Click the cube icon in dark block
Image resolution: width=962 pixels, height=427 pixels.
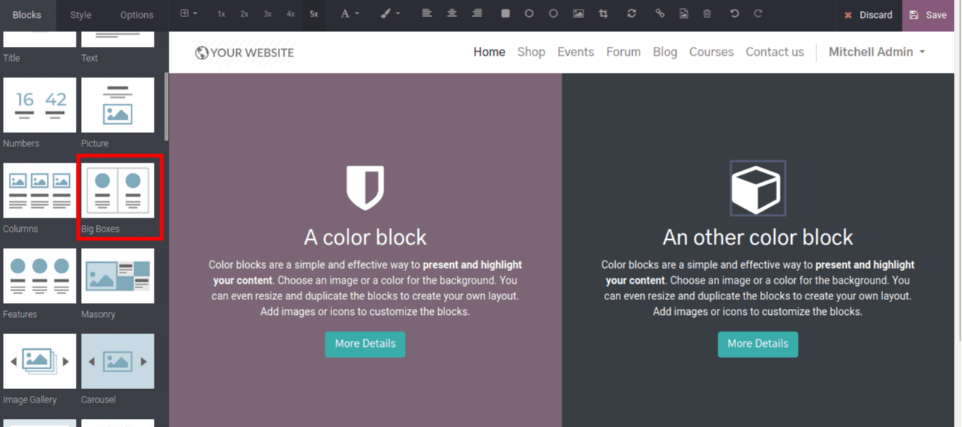click(x=758, y=188)
